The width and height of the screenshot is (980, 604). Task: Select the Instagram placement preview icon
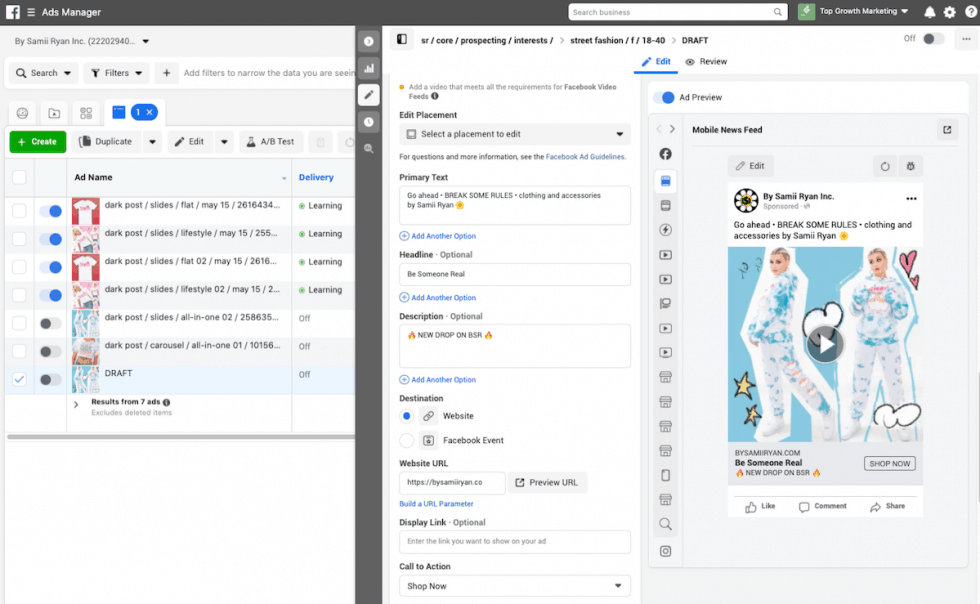pyautogui.click(x=665, y=551)
